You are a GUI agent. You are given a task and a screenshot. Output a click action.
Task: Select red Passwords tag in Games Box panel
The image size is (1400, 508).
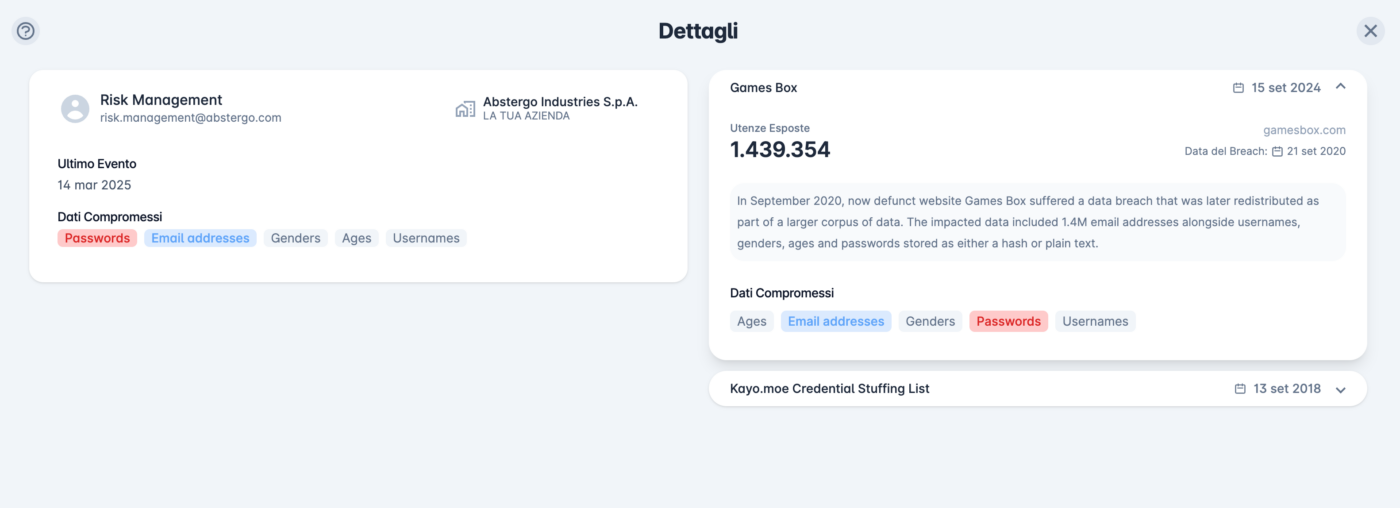tap(1008, 321)
